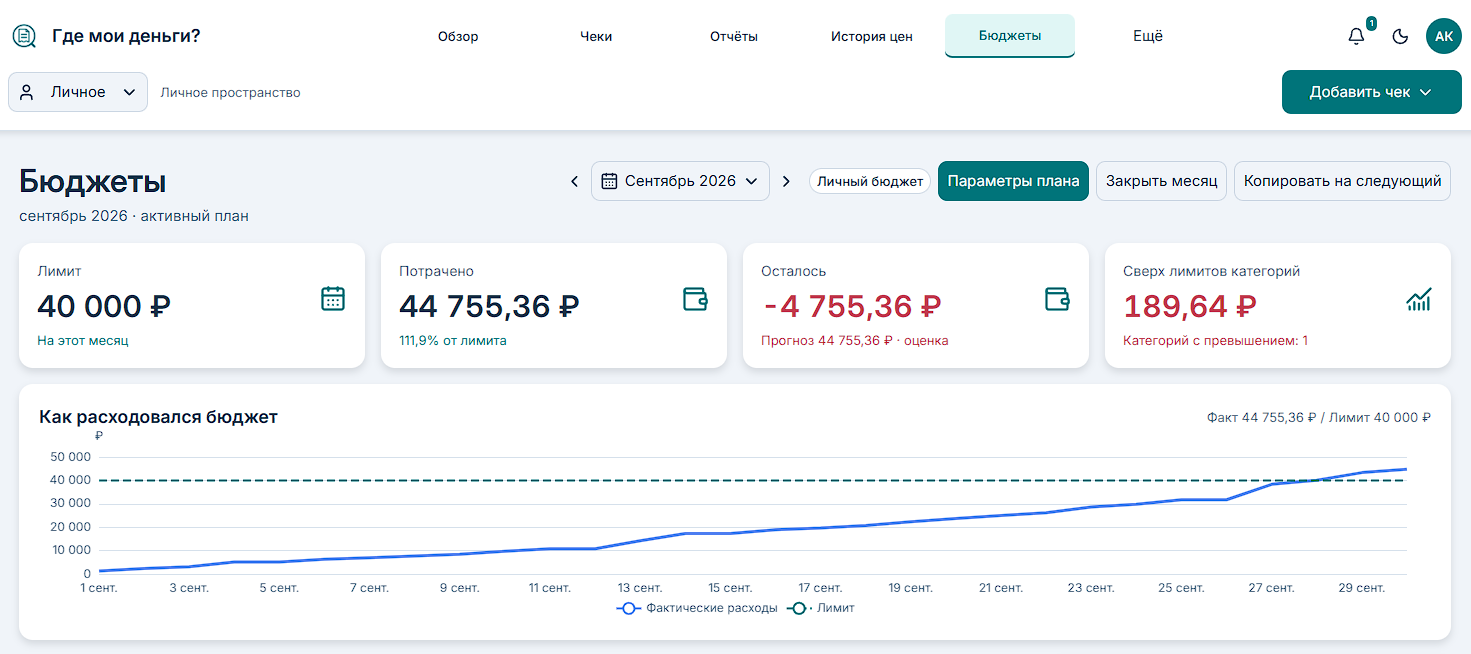Click the Где мои деньги? title

coord(126,36)
